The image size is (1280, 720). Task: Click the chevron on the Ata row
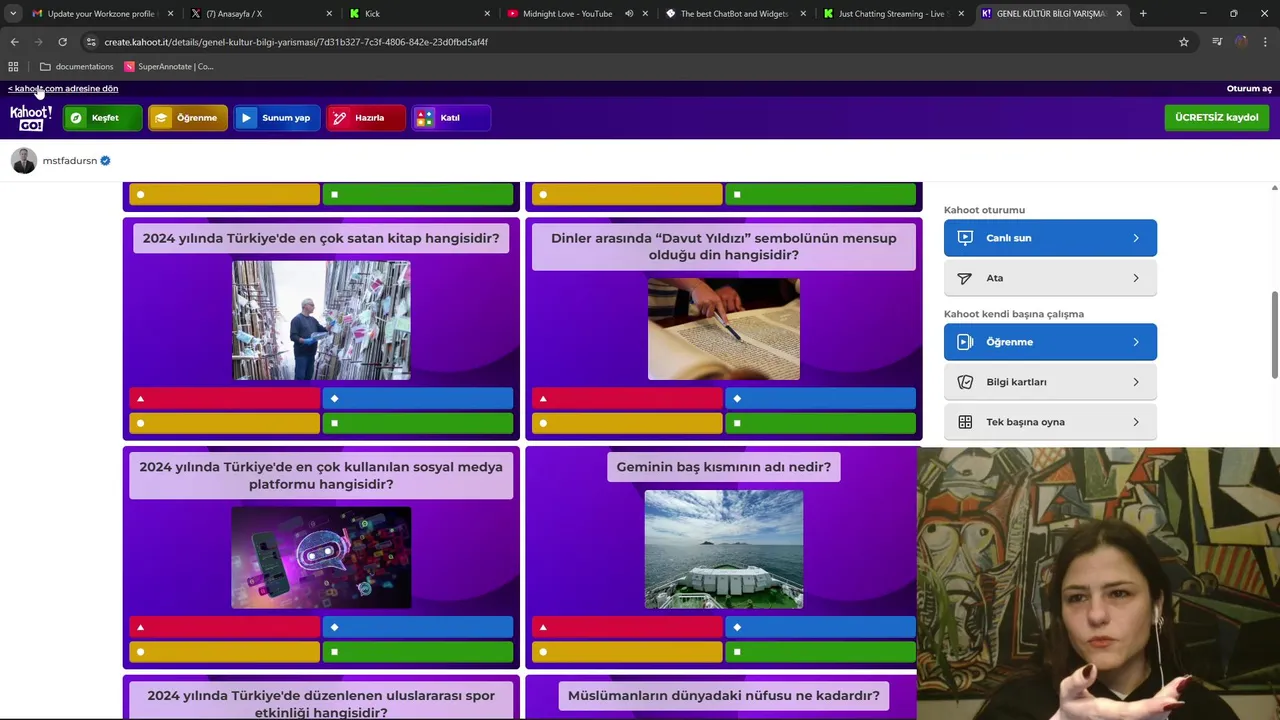coord(1136,278)
